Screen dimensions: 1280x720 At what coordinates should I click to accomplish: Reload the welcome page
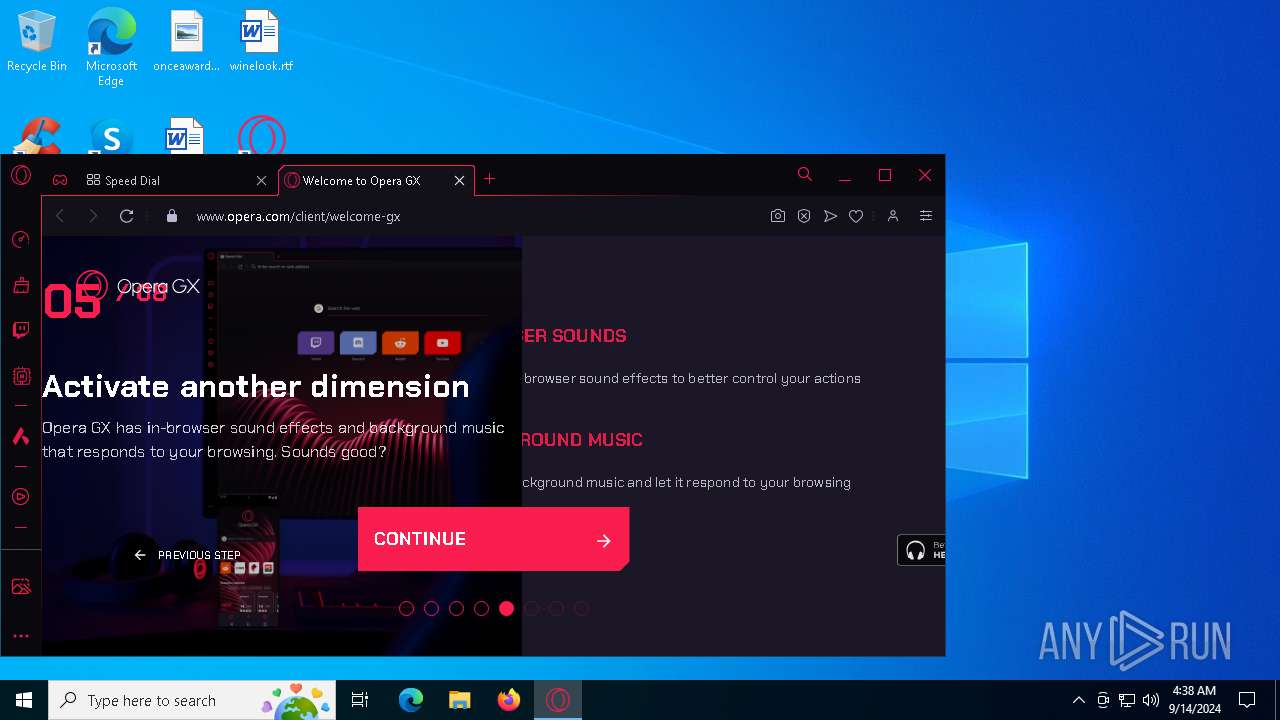[126, 216]
